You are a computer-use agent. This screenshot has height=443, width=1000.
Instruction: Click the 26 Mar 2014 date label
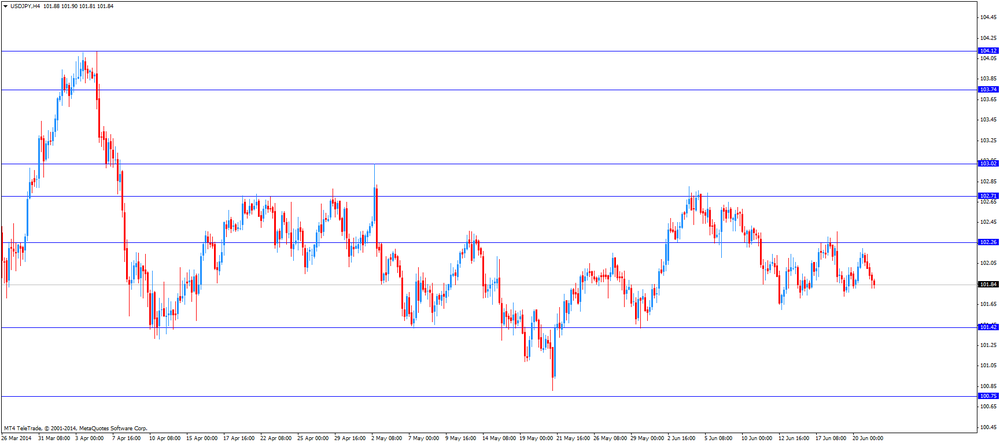pos(15,439)
